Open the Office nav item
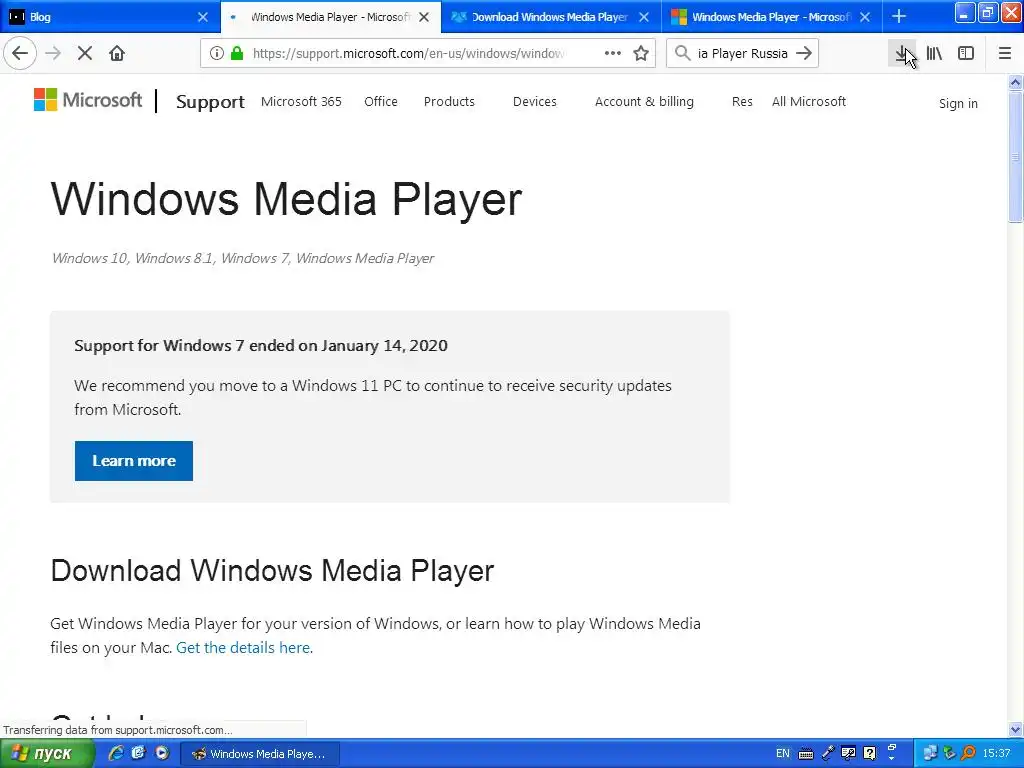Screen dimensions: 1024x768 click(x=381, y=102)
